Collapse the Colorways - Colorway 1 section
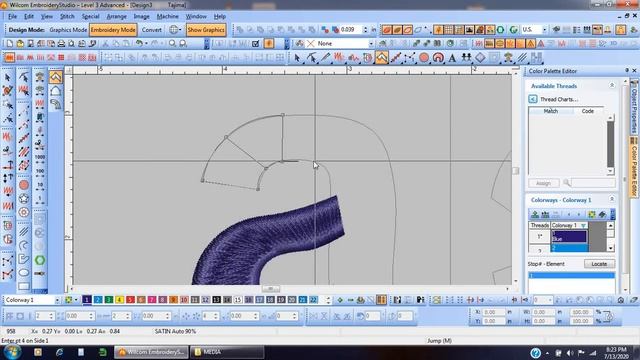Screen dimensions: 640x360 [x=611, y=199]
